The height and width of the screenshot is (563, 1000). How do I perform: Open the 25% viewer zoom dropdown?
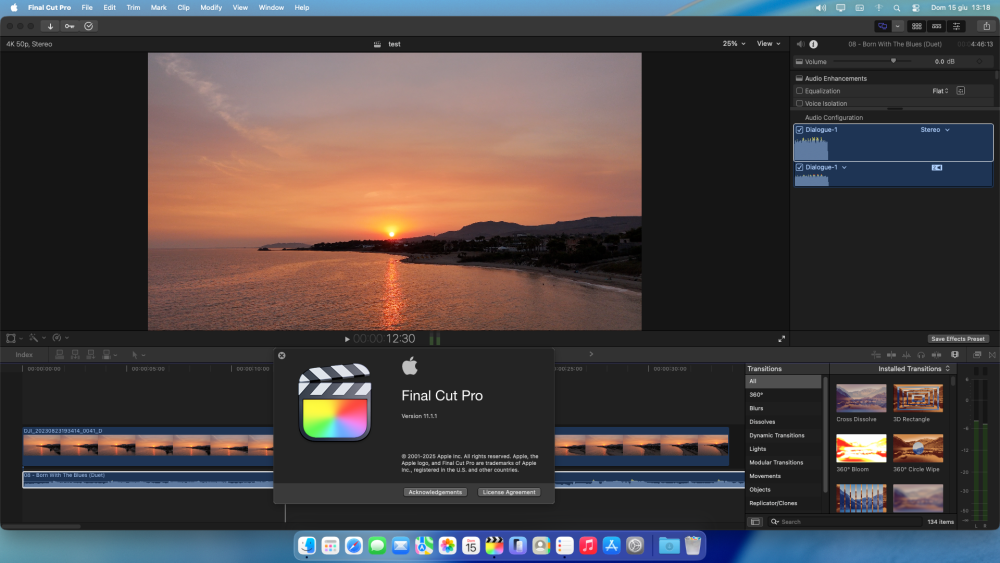click(734, 43)
